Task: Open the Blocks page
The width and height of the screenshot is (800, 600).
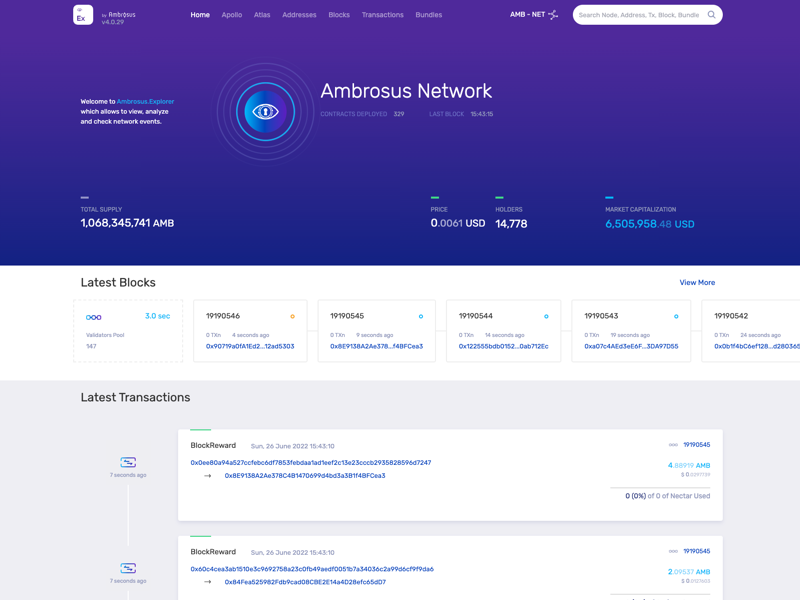Action: pos(339,15)
